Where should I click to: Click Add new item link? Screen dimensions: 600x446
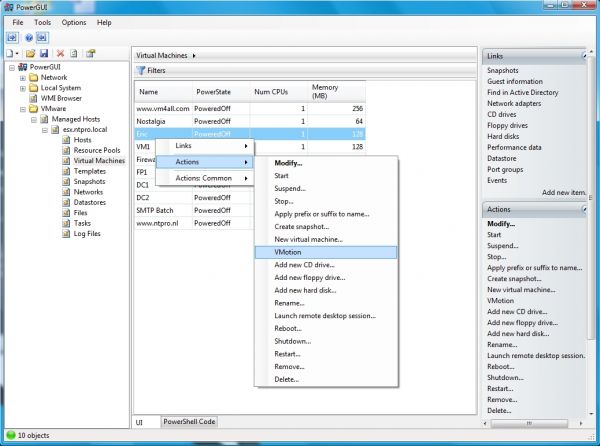[564, 192]
